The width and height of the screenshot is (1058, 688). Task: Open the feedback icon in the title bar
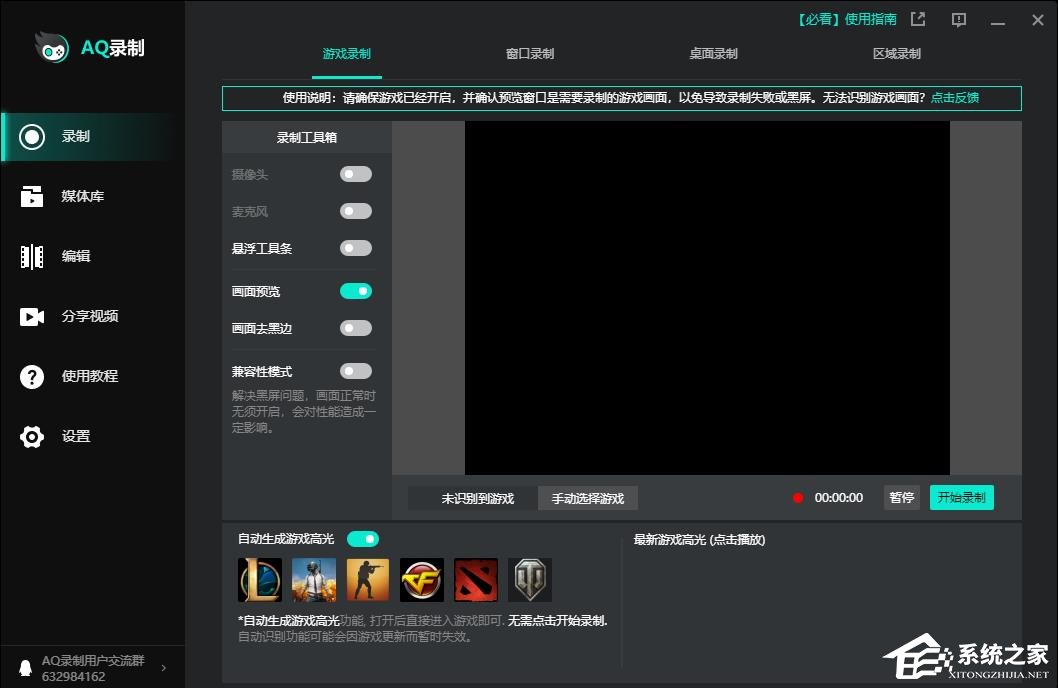pyautogui.click(x=958, y=19)
